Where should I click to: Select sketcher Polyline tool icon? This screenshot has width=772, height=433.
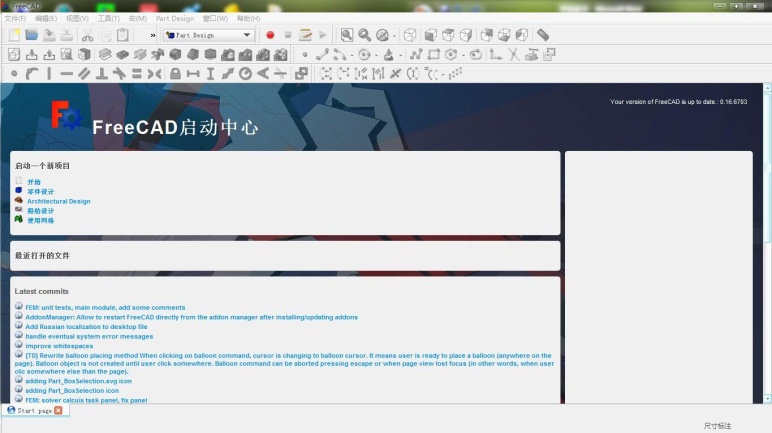(416, 54)
